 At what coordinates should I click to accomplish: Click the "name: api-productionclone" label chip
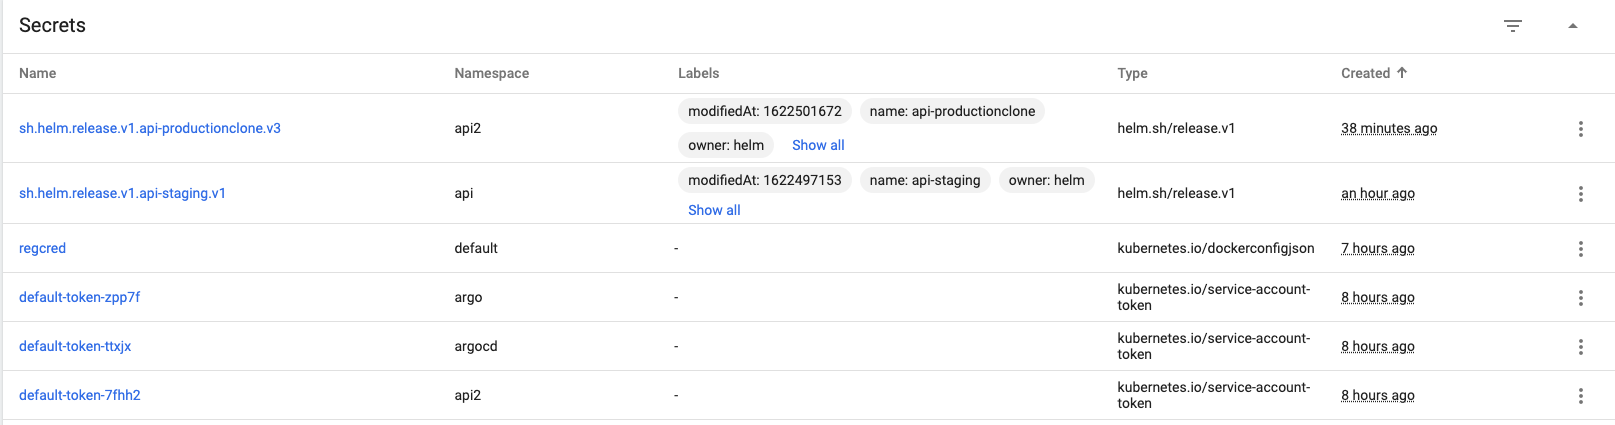(x=952, y=111)
